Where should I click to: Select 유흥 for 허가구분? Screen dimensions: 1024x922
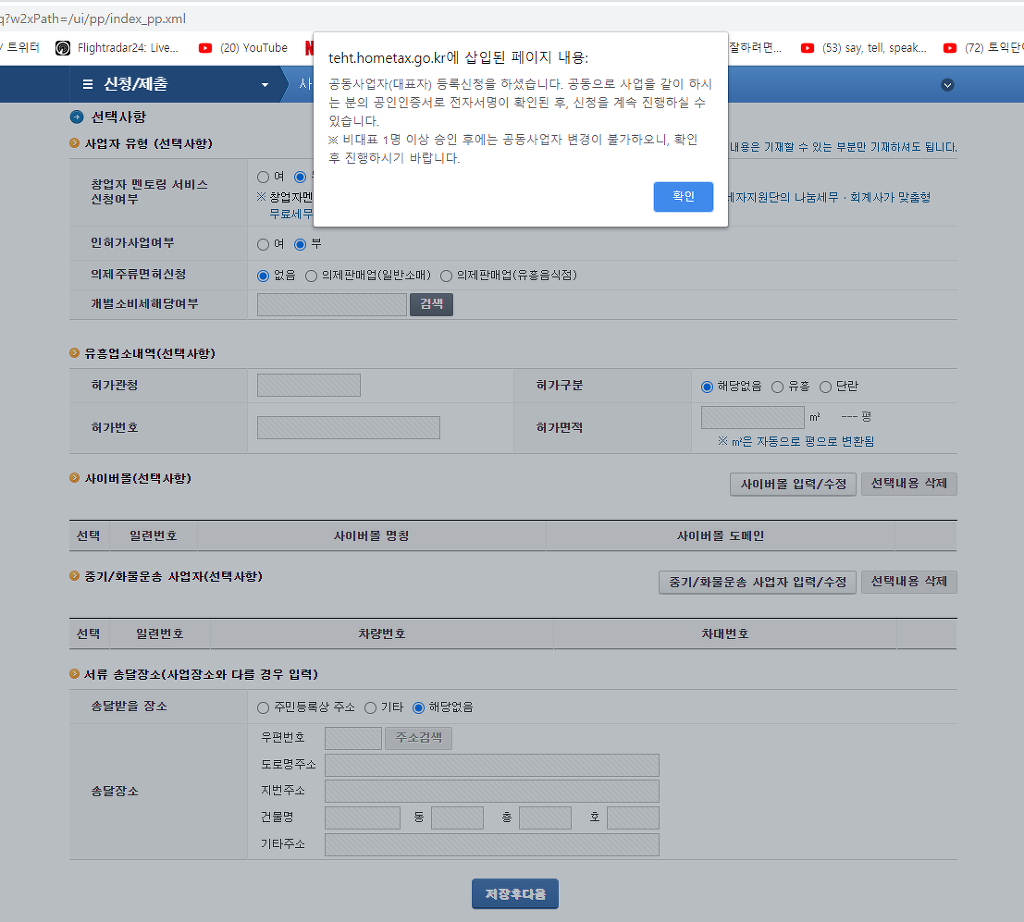click(777, 387)
